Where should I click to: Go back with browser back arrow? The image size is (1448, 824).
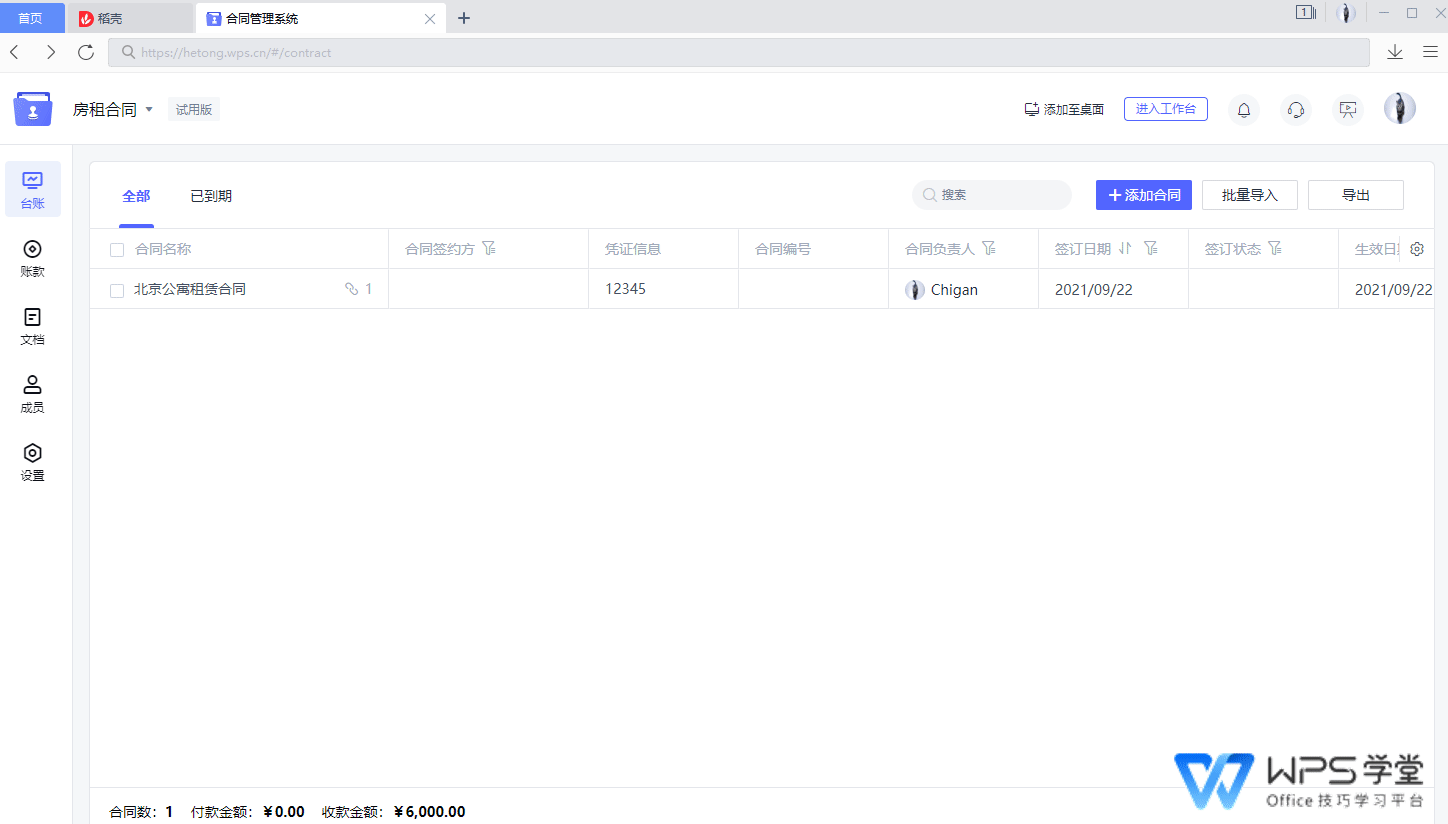[x=14, y=52]
